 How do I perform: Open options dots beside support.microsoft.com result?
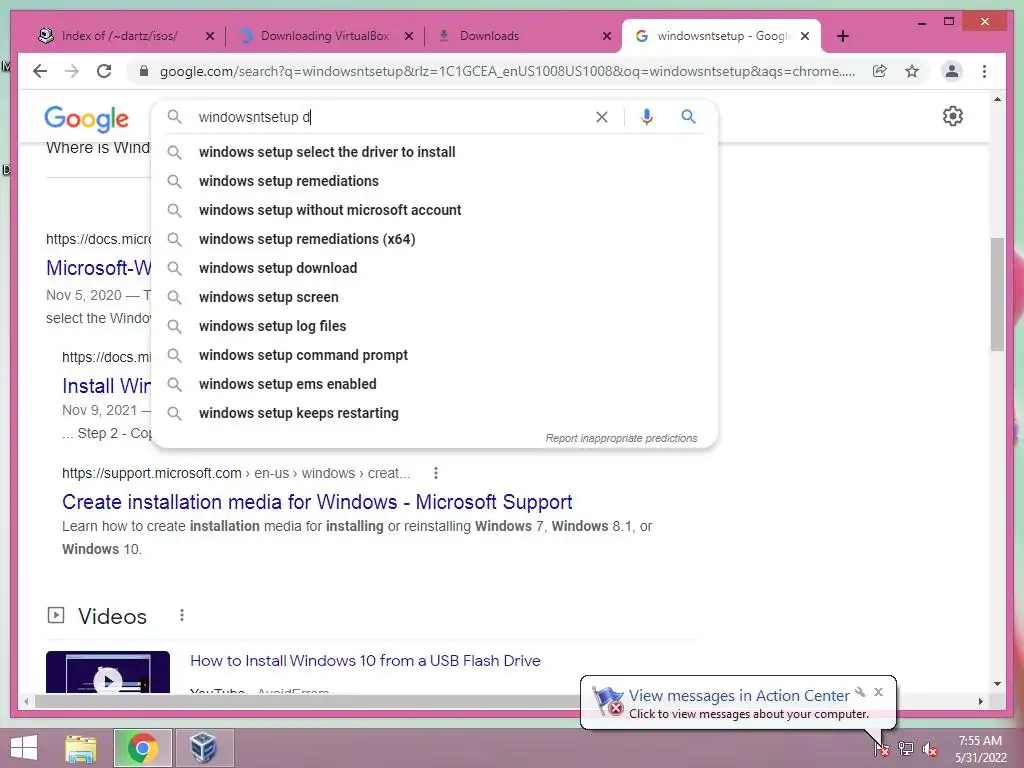coord(436,473)
